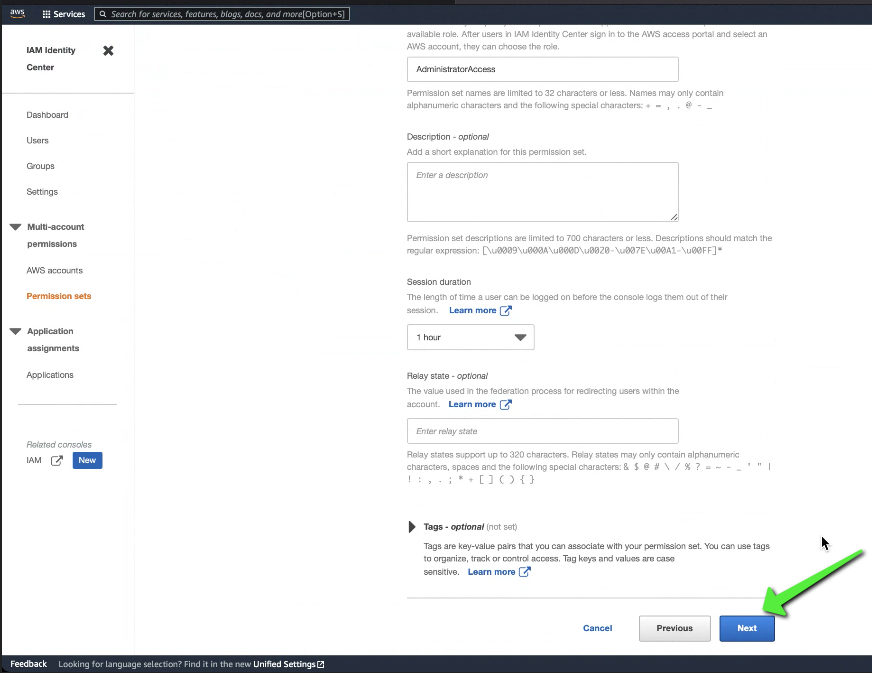872x673 pixels.
Task: Open Unified Settings link in footer
Action: pos(284,664)
